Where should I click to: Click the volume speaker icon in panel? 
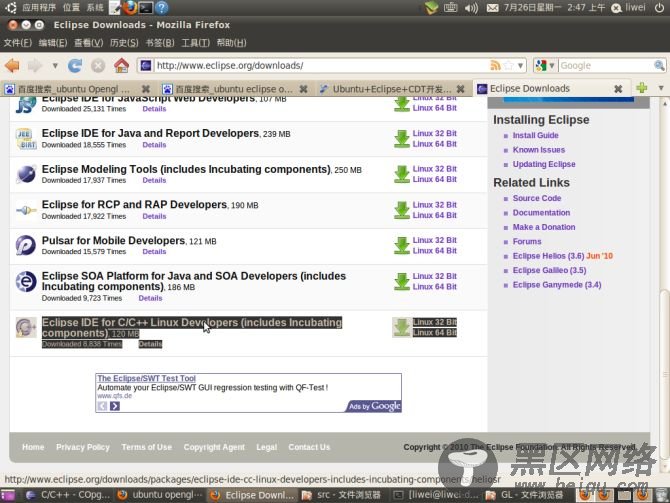click(x=471, y=8)
